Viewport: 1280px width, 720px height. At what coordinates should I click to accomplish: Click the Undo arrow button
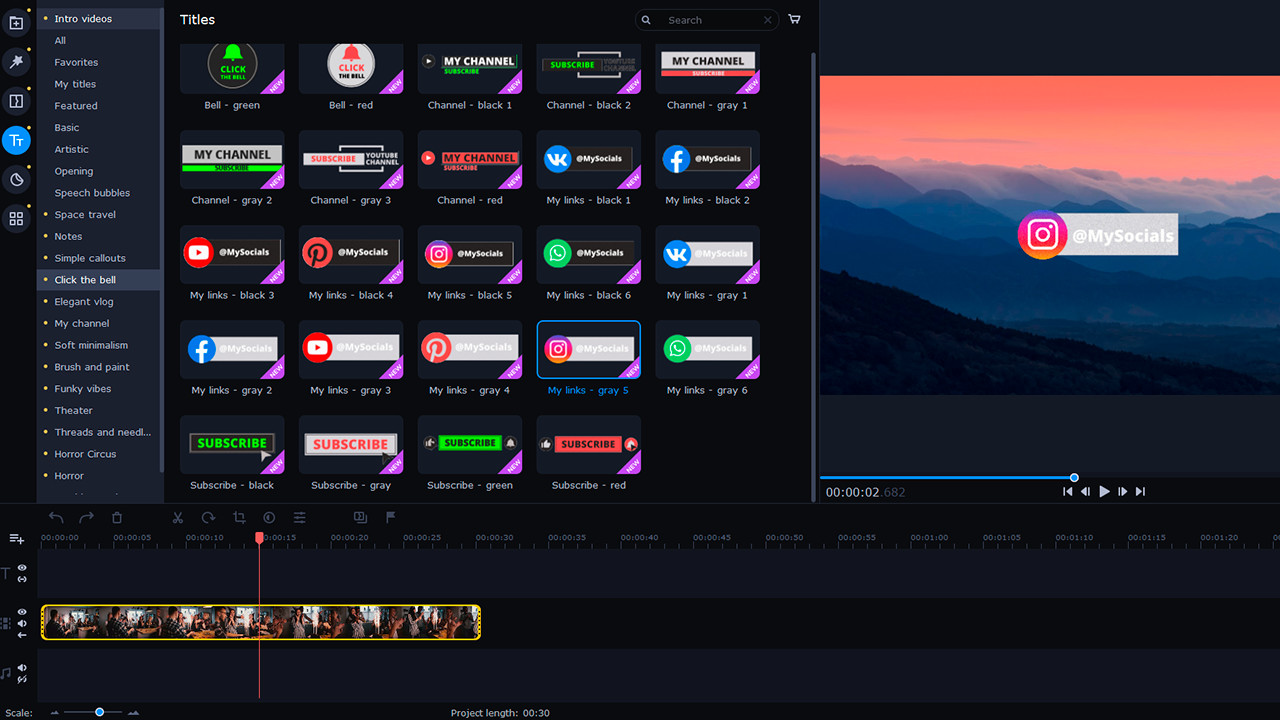tap(57, 517)
